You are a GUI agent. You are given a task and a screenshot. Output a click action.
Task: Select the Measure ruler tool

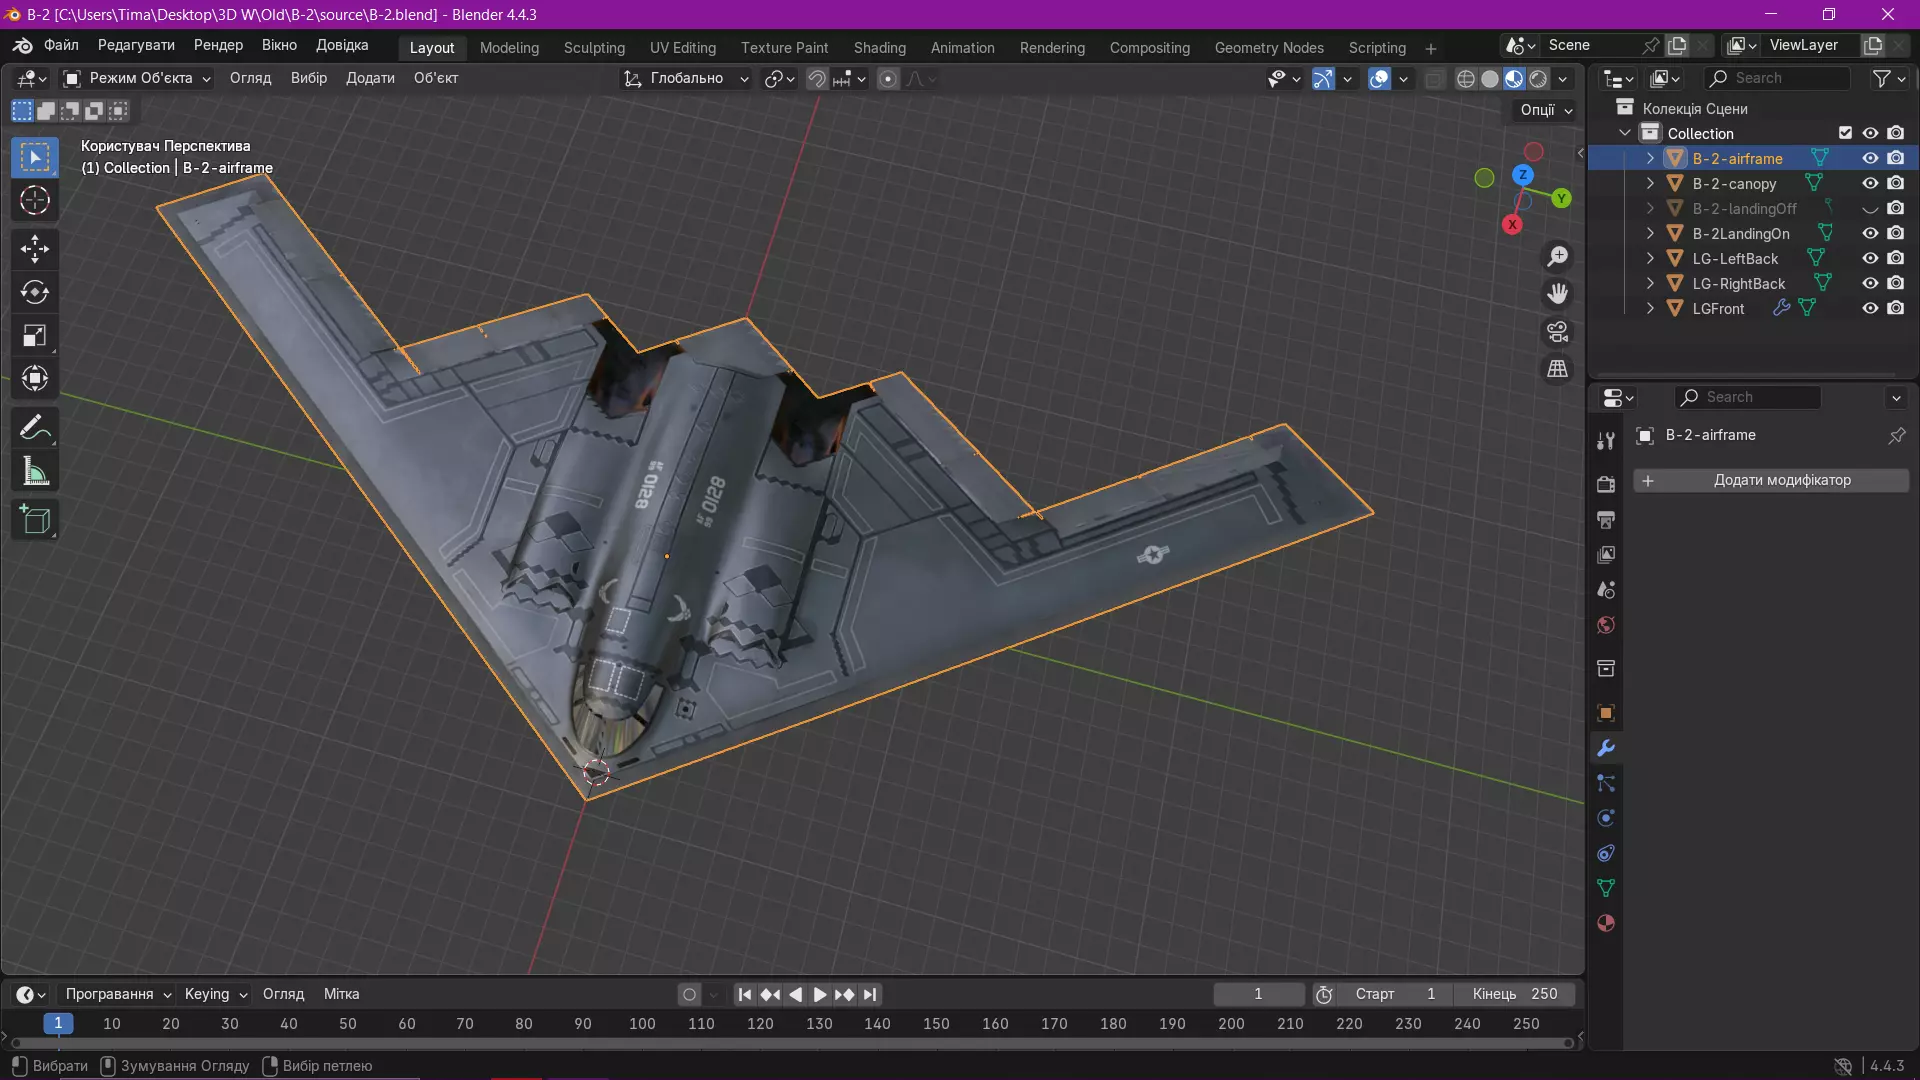35,472
